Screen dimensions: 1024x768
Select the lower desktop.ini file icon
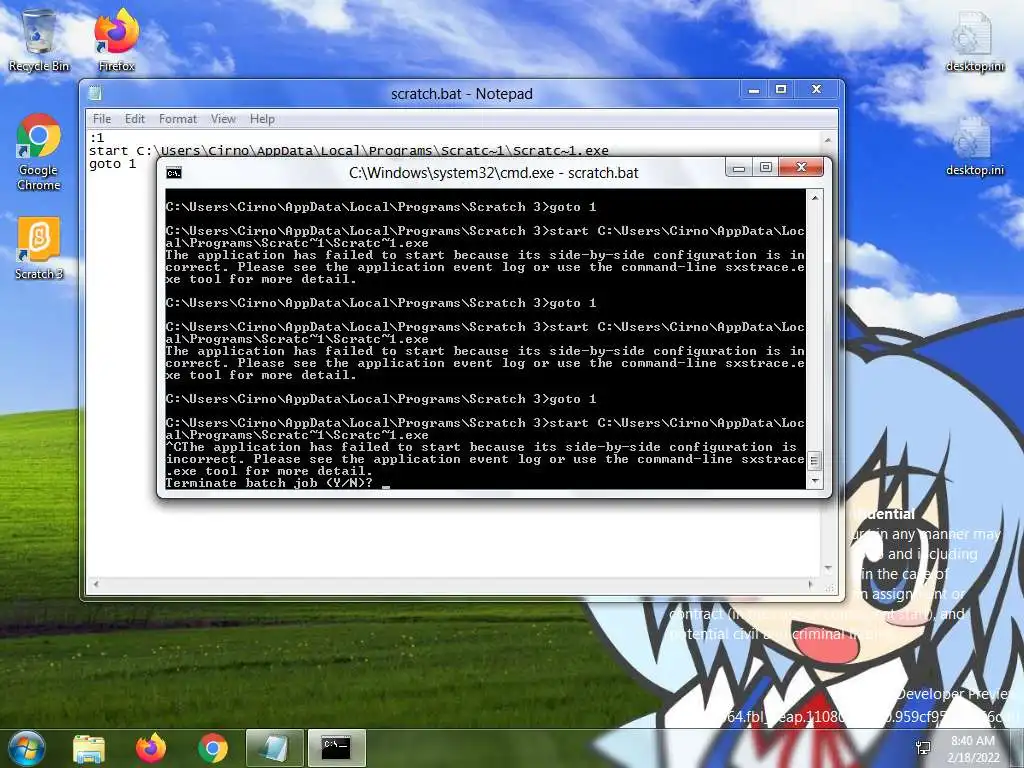974,146
